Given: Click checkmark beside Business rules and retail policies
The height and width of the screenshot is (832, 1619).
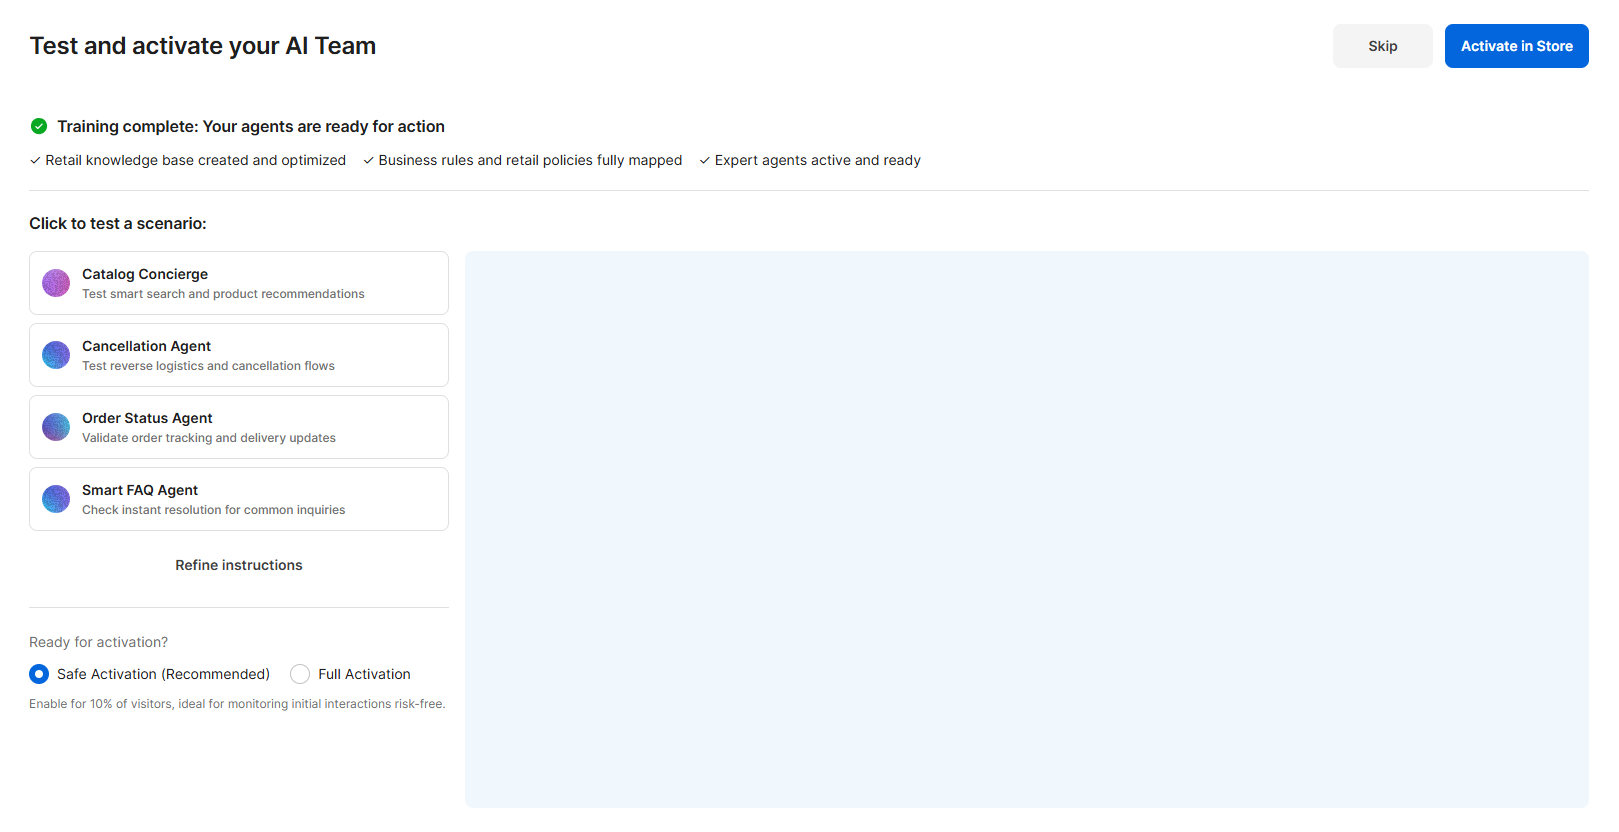Looking at the screenshot, I should click(368, 161).
